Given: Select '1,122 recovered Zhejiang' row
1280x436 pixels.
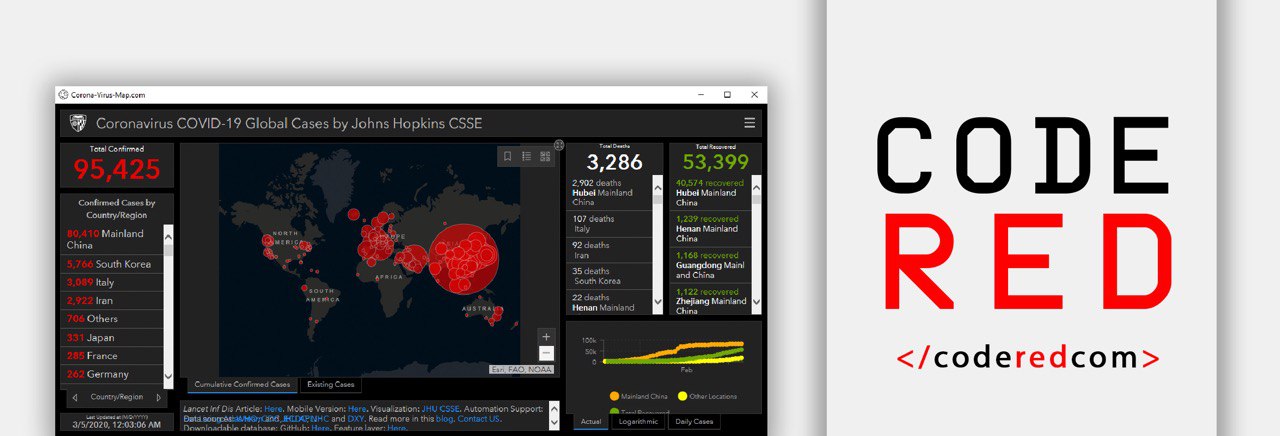Looking at the screenshot, I should [711, 299].
